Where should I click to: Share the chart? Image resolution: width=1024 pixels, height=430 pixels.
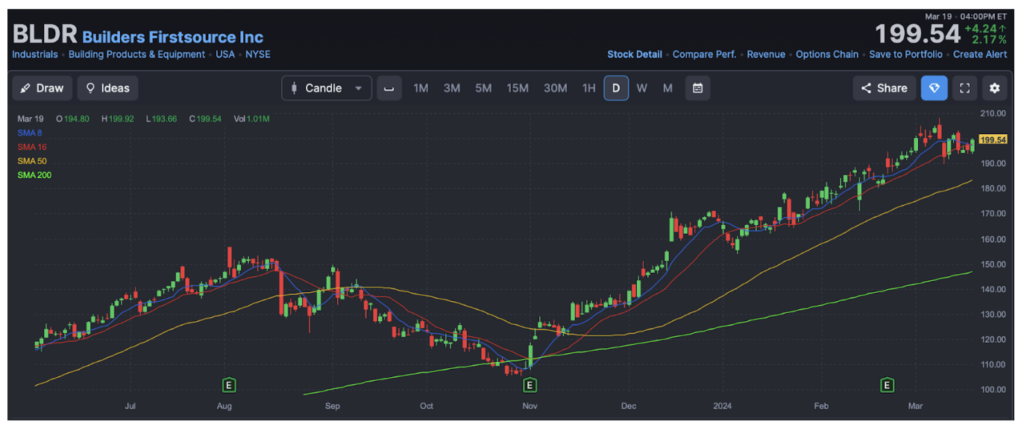click(884, 88)
